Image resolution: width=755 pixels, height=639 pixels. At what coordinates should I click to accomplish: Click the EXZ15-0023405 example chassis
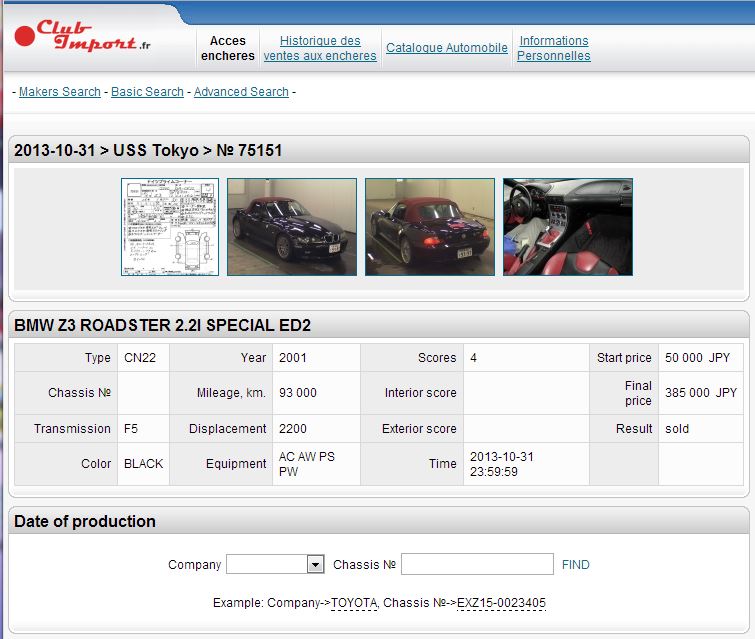tap(501, 603)
